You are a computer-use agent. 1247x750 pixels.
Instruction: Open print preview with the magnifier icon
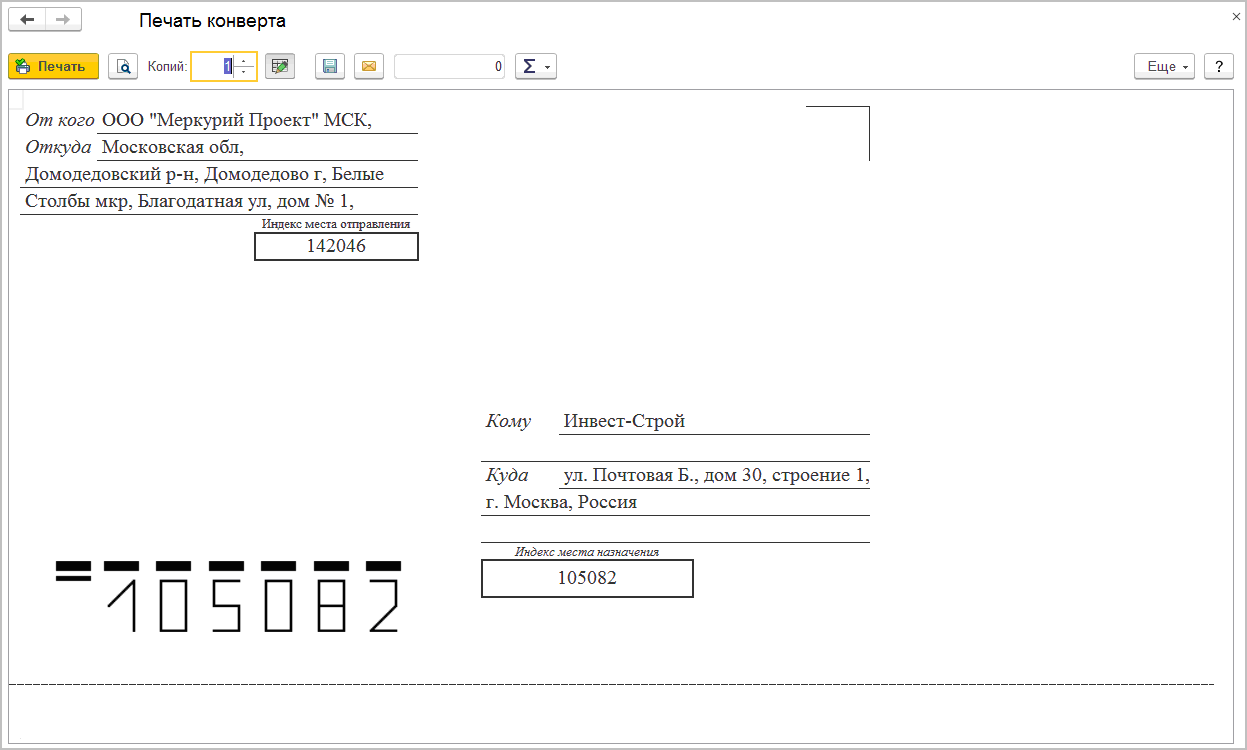point(123,66)
